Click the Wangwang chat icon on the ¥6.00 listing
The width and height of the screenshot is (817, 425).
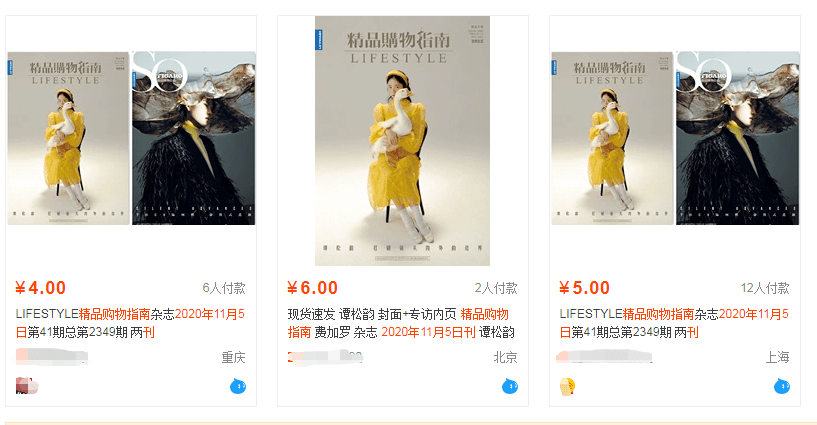pyautogui.click(x=510, y=386)
